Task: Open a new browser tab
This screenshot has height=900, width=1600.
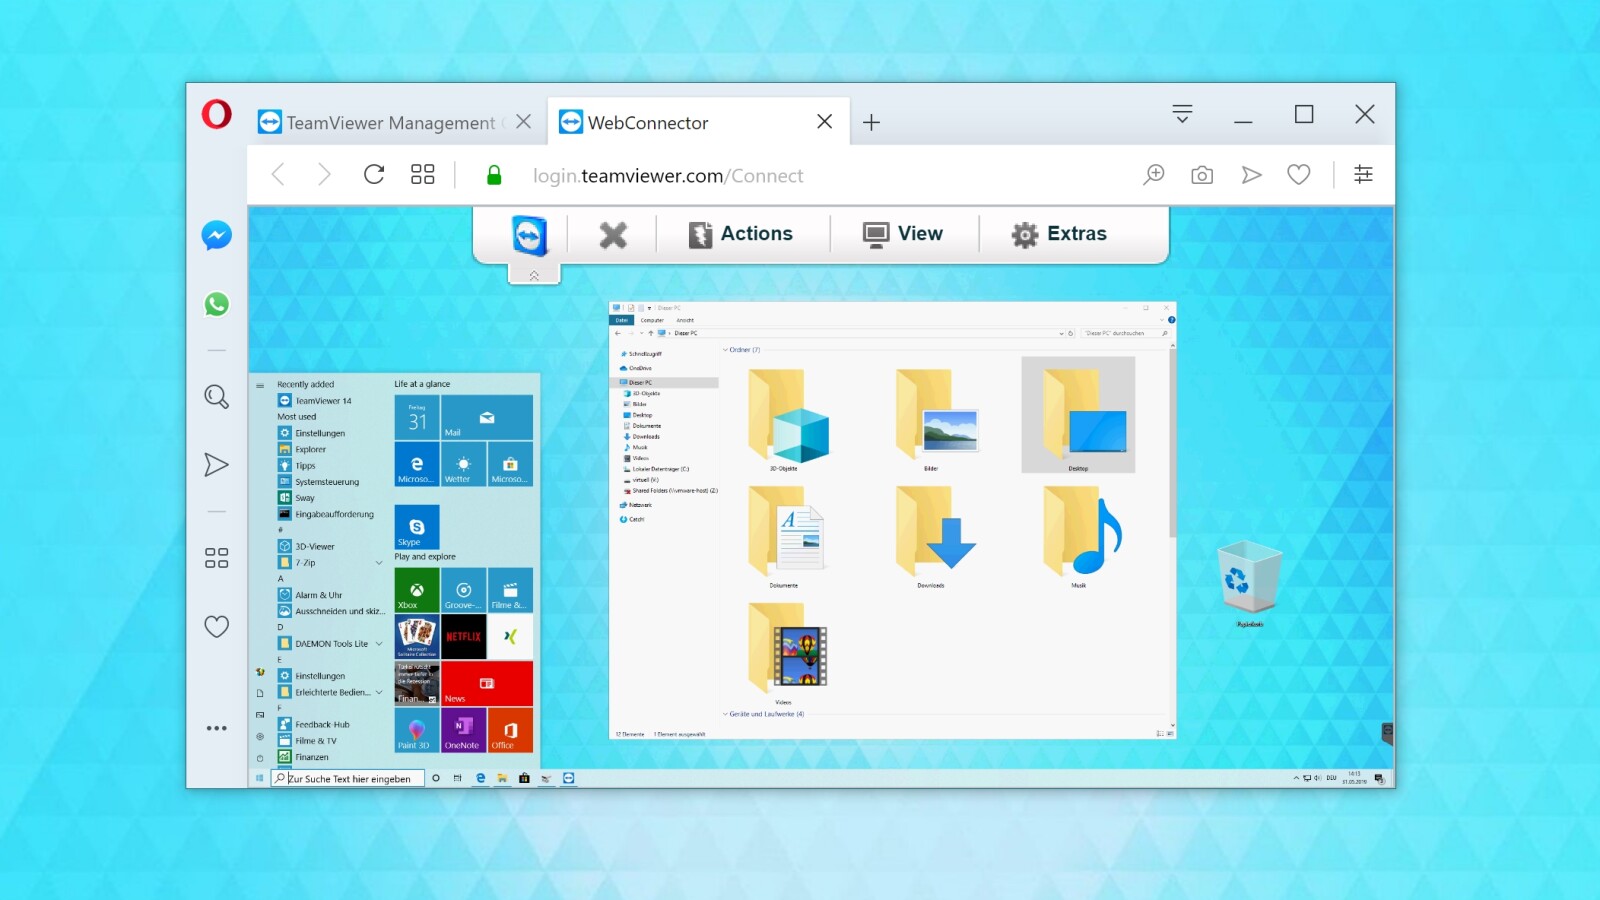Action: 872,122
